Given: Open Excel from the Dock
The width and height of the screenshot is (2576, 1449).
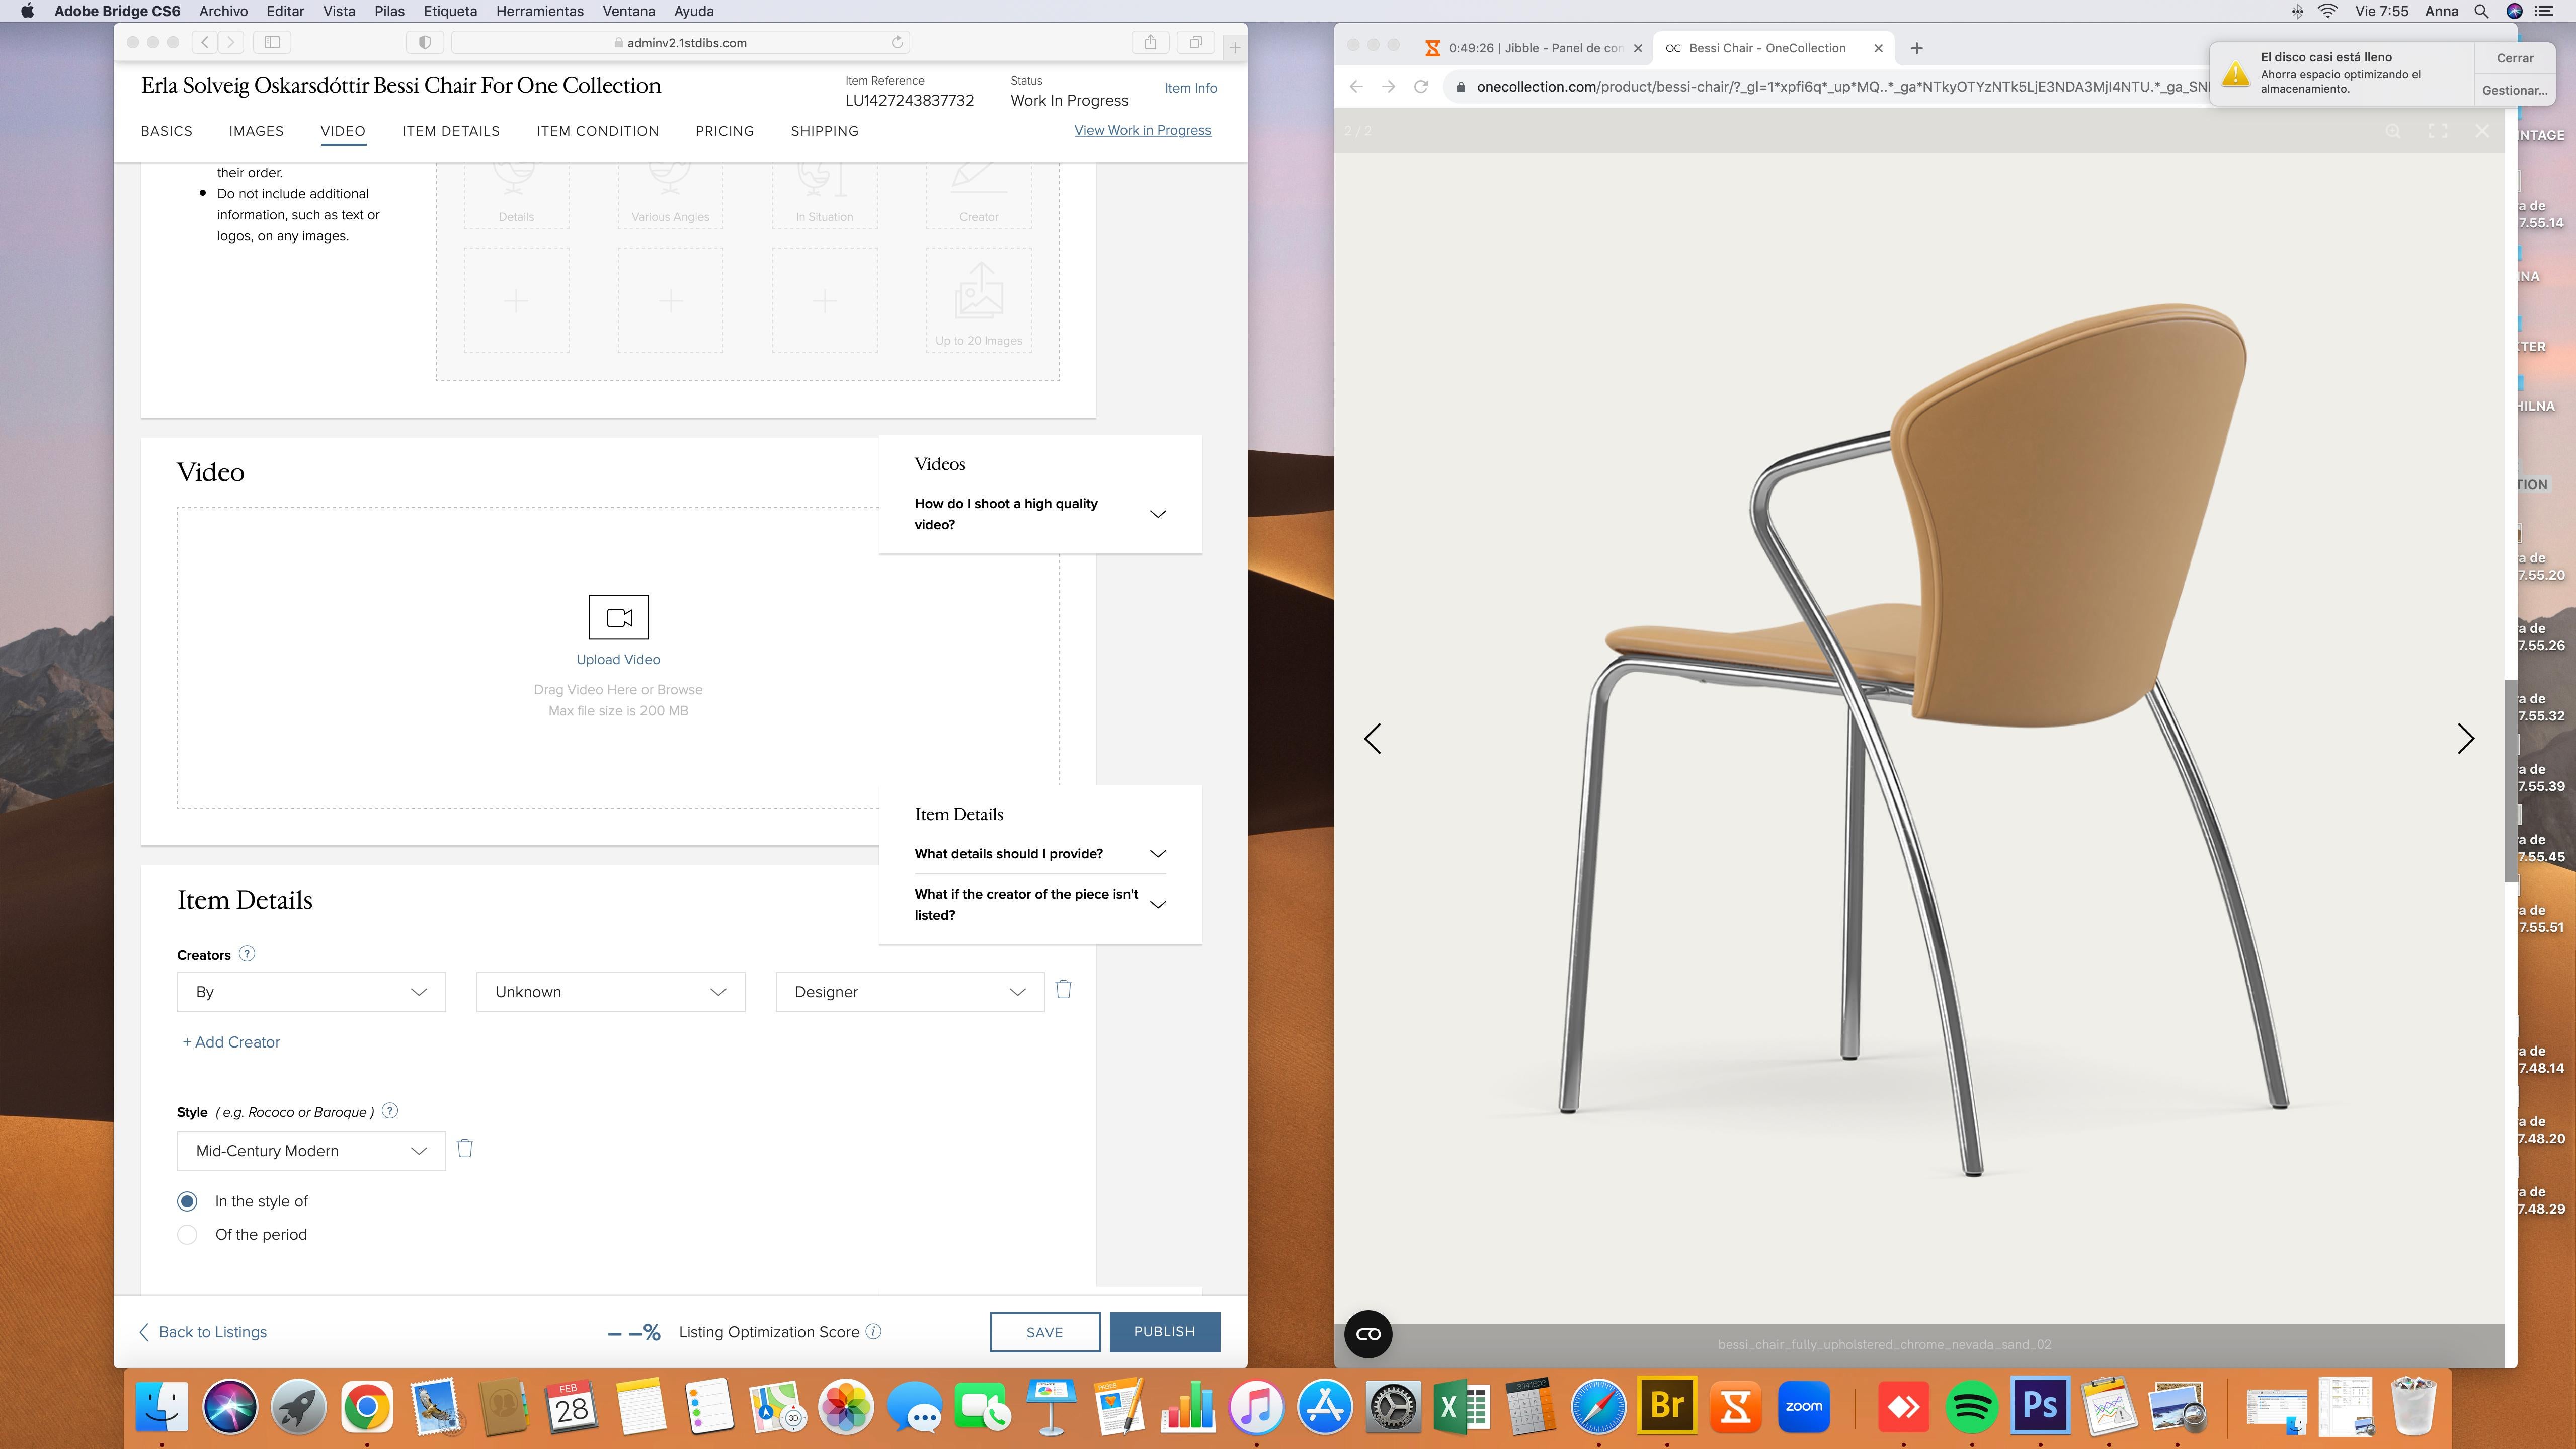Looking at the screenshot, I should click(1461, 1407).
